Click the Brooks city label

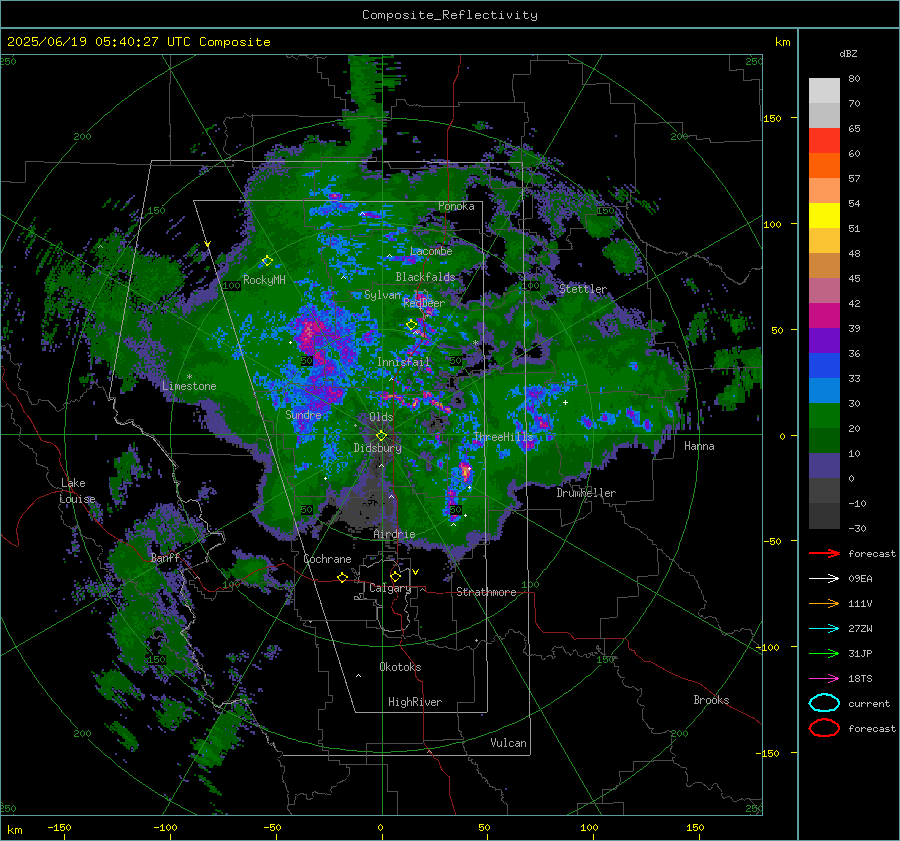coord(711,700)
